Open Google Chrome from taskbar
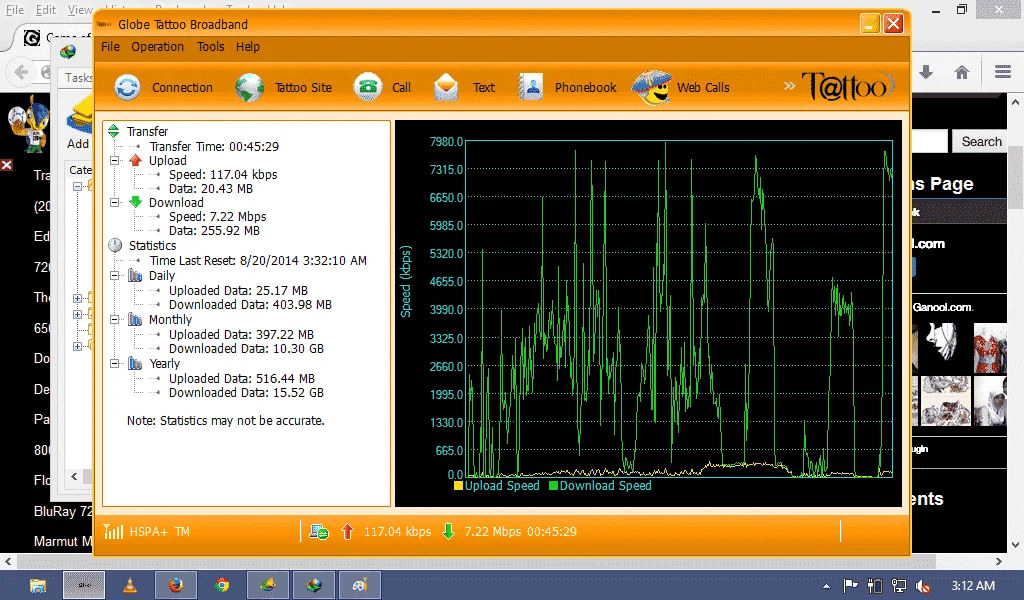Screen dimensions: 1024x600 [x=222, y=585]
